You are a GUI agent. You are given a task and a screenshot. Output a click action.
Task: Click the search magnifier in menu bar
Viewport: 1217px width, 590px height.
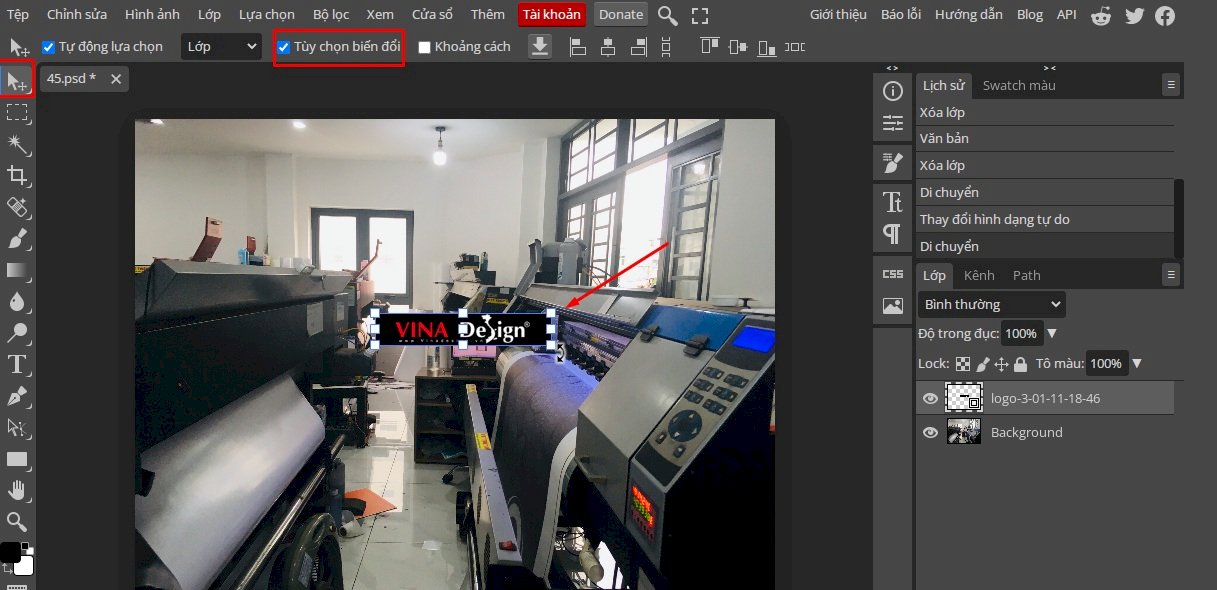[667, 15]
